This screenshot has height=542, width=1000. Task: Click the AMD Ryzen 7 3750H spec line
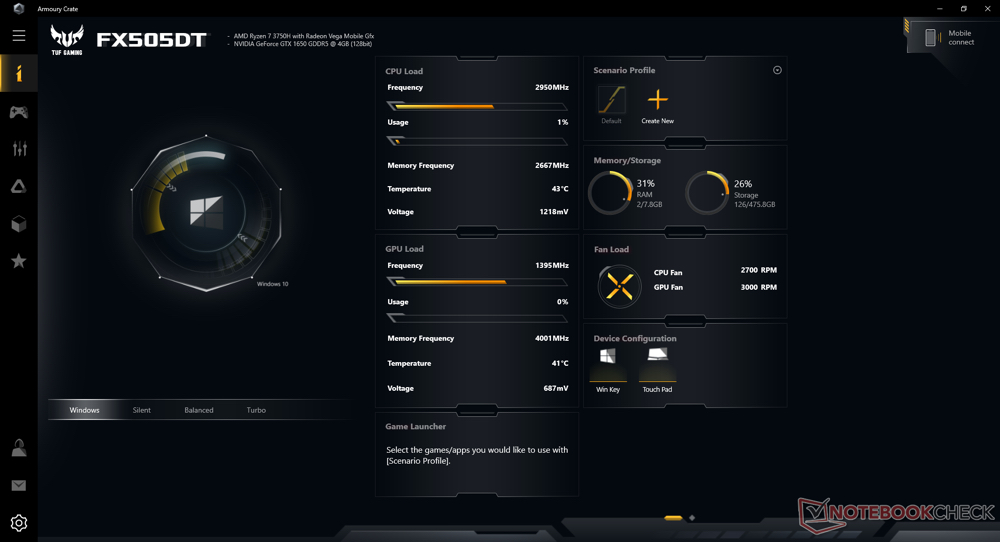(304, 36)
